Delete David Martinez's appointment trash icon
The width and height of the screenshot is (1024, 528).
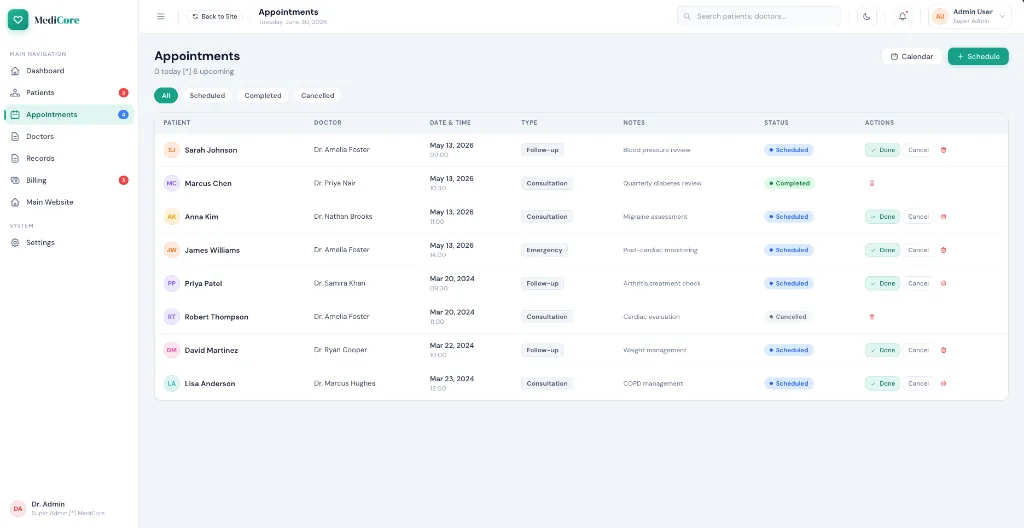943,350
